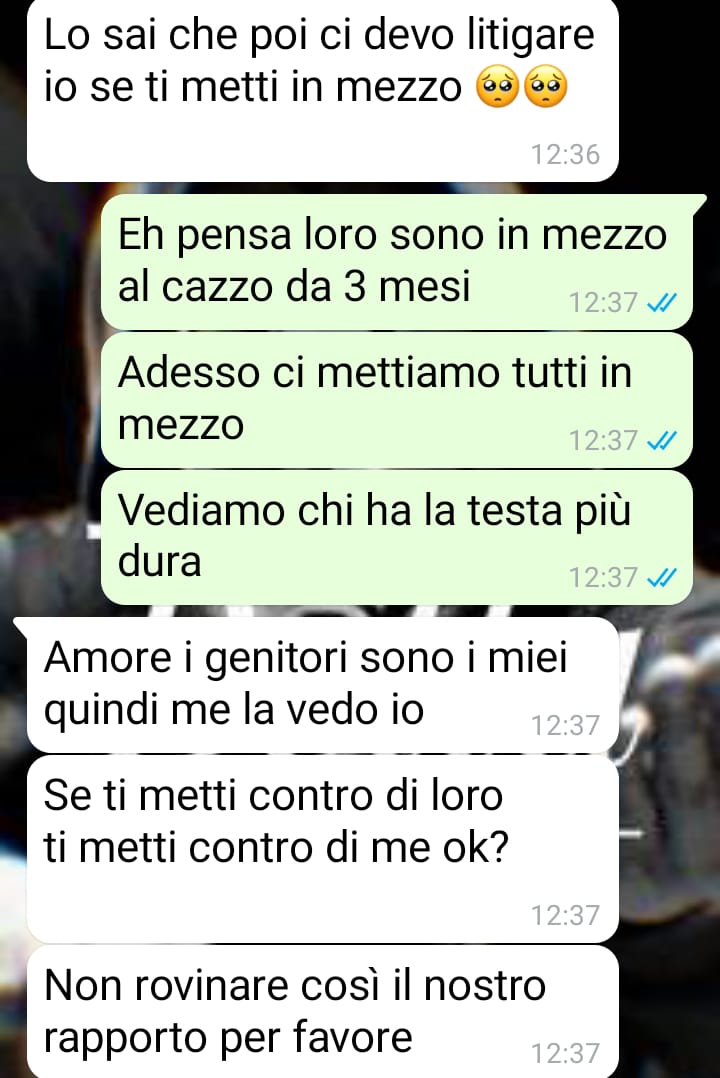The width and height of the screenshot is (720, 1078).
Task: Tap the second pleading face emoji
Action: pyautogui.click(x=545, y=87)
